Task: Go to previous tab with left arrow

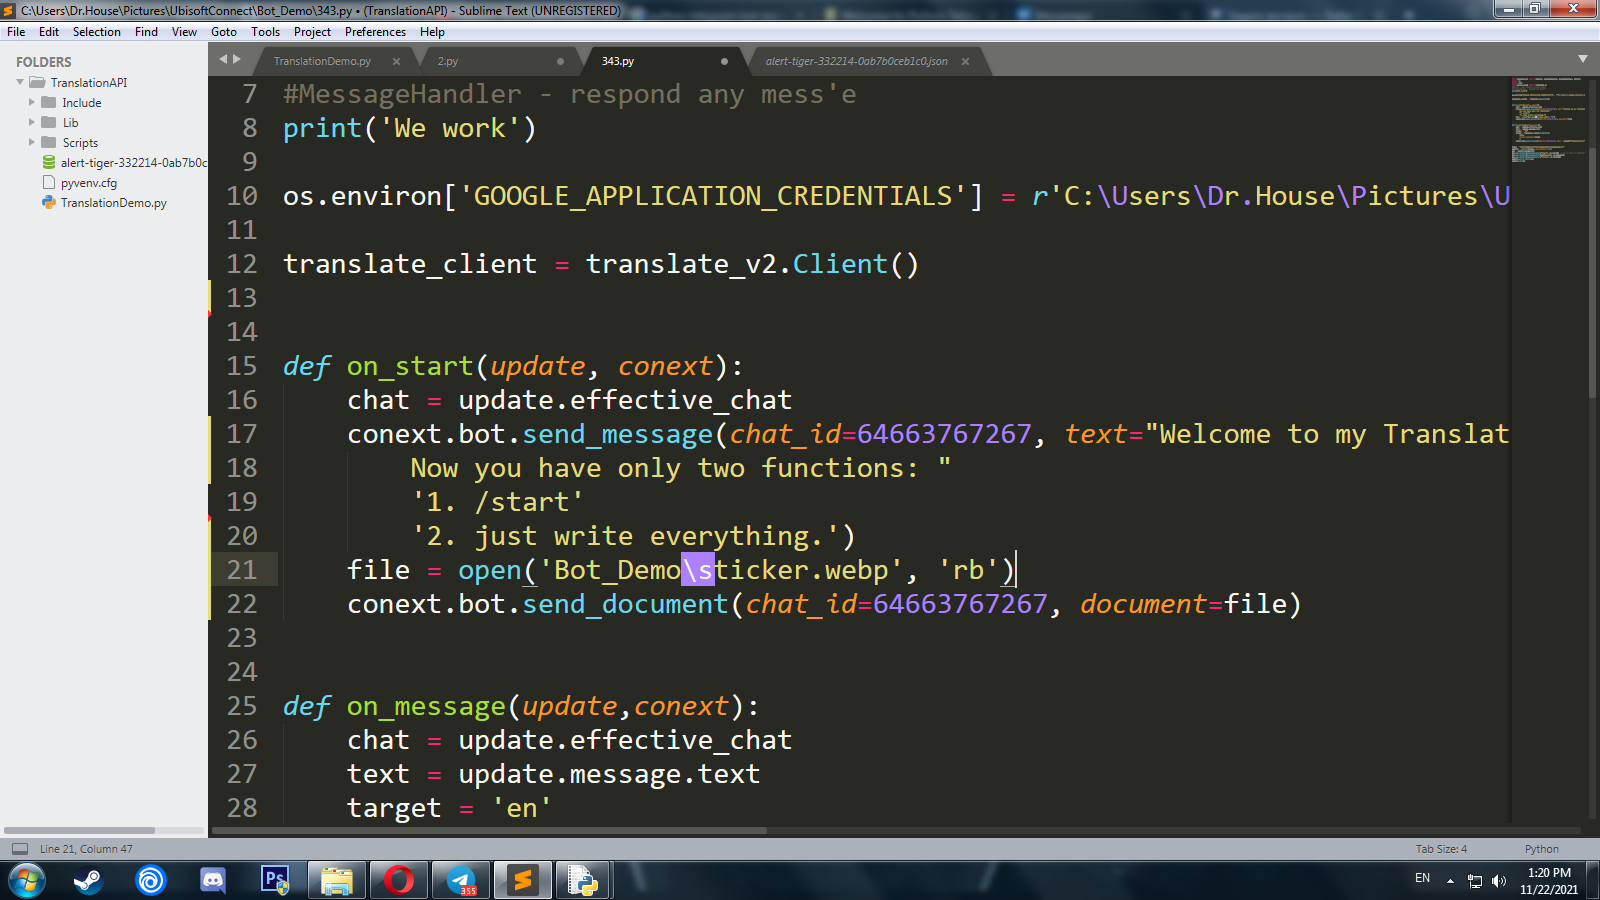Action: click(224, 59)
